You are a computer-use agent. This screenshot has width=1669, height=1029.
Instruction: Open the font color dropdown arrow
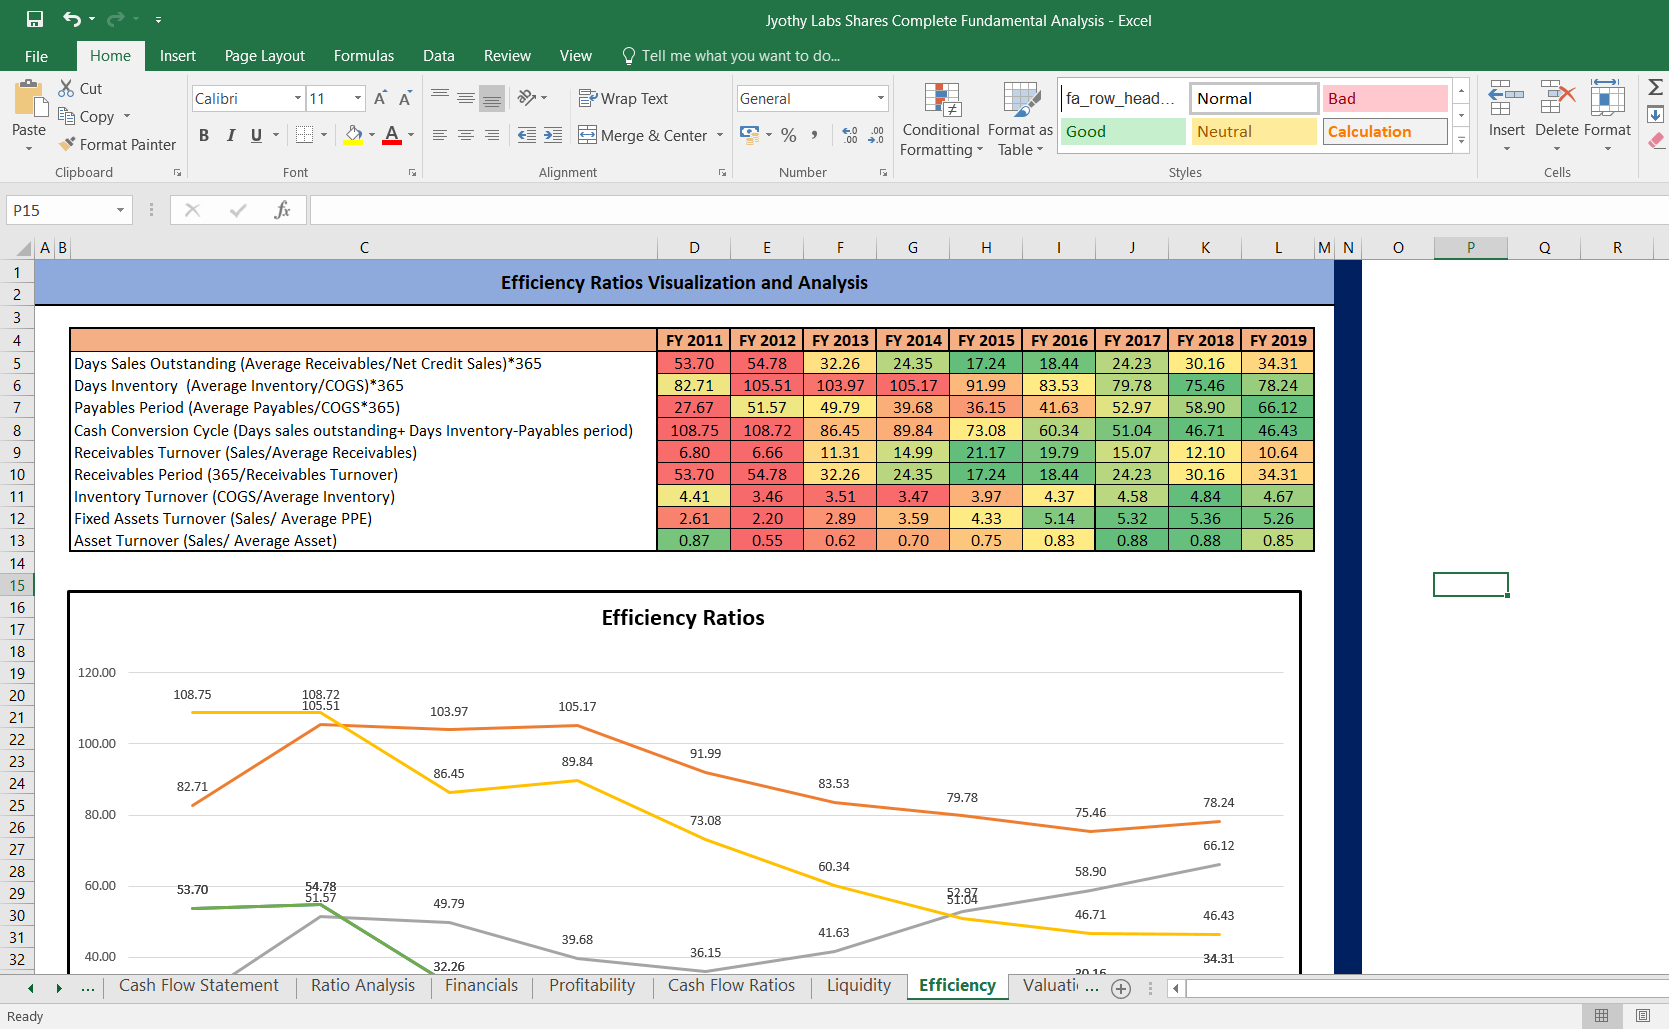(x=410, y=134)
